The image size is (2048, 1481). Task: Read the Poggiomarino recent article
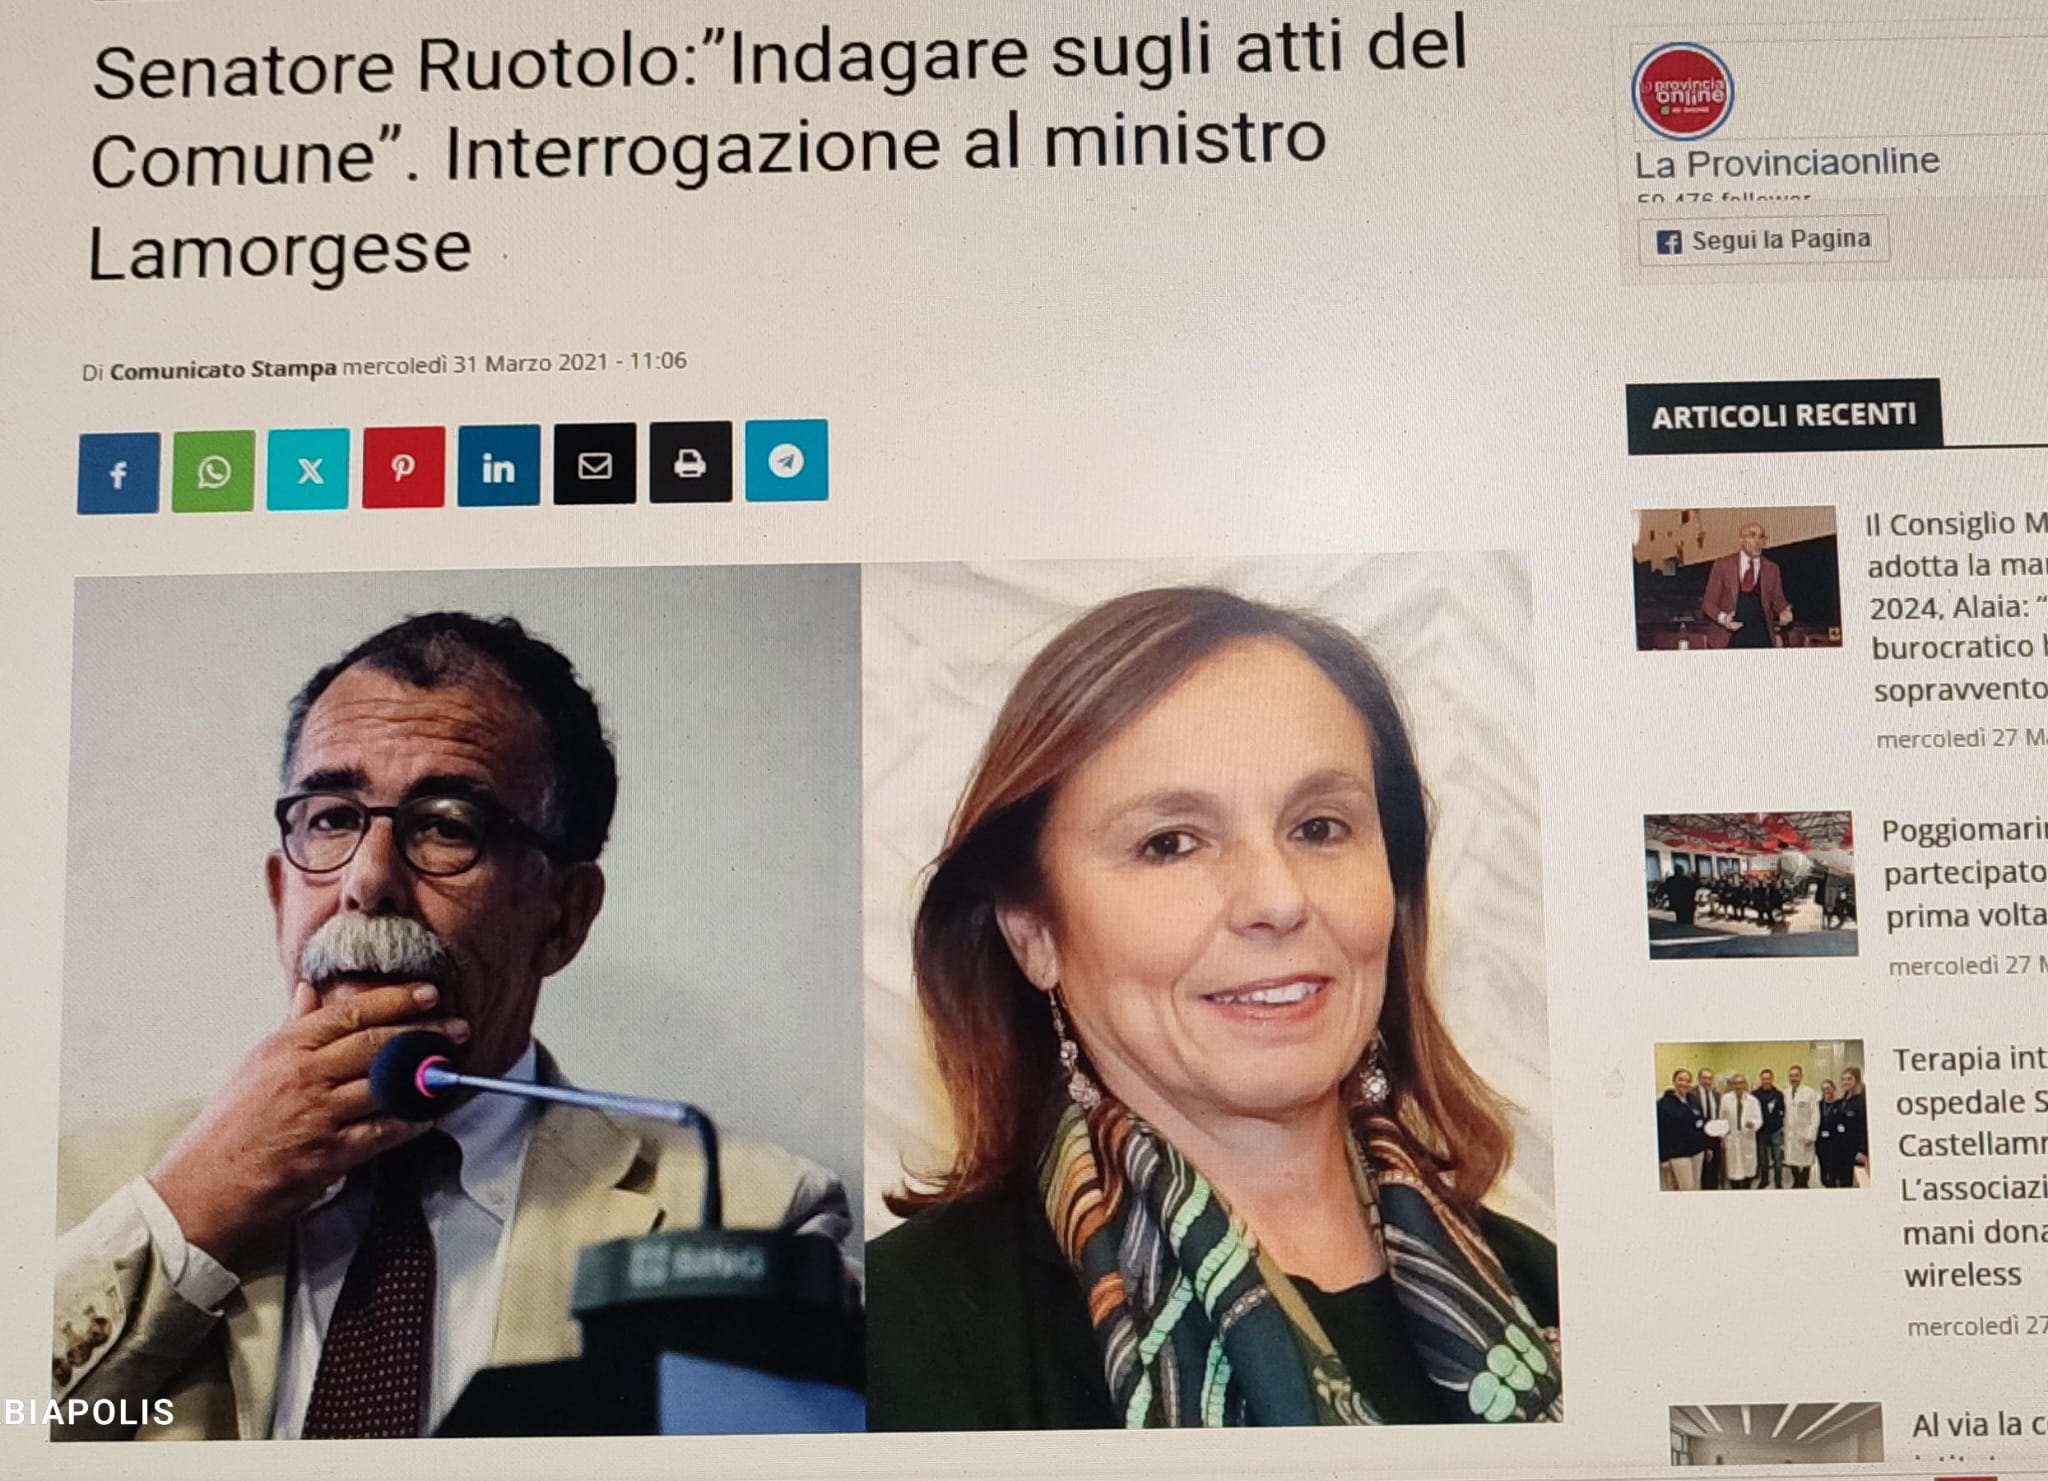point(1964,873)
